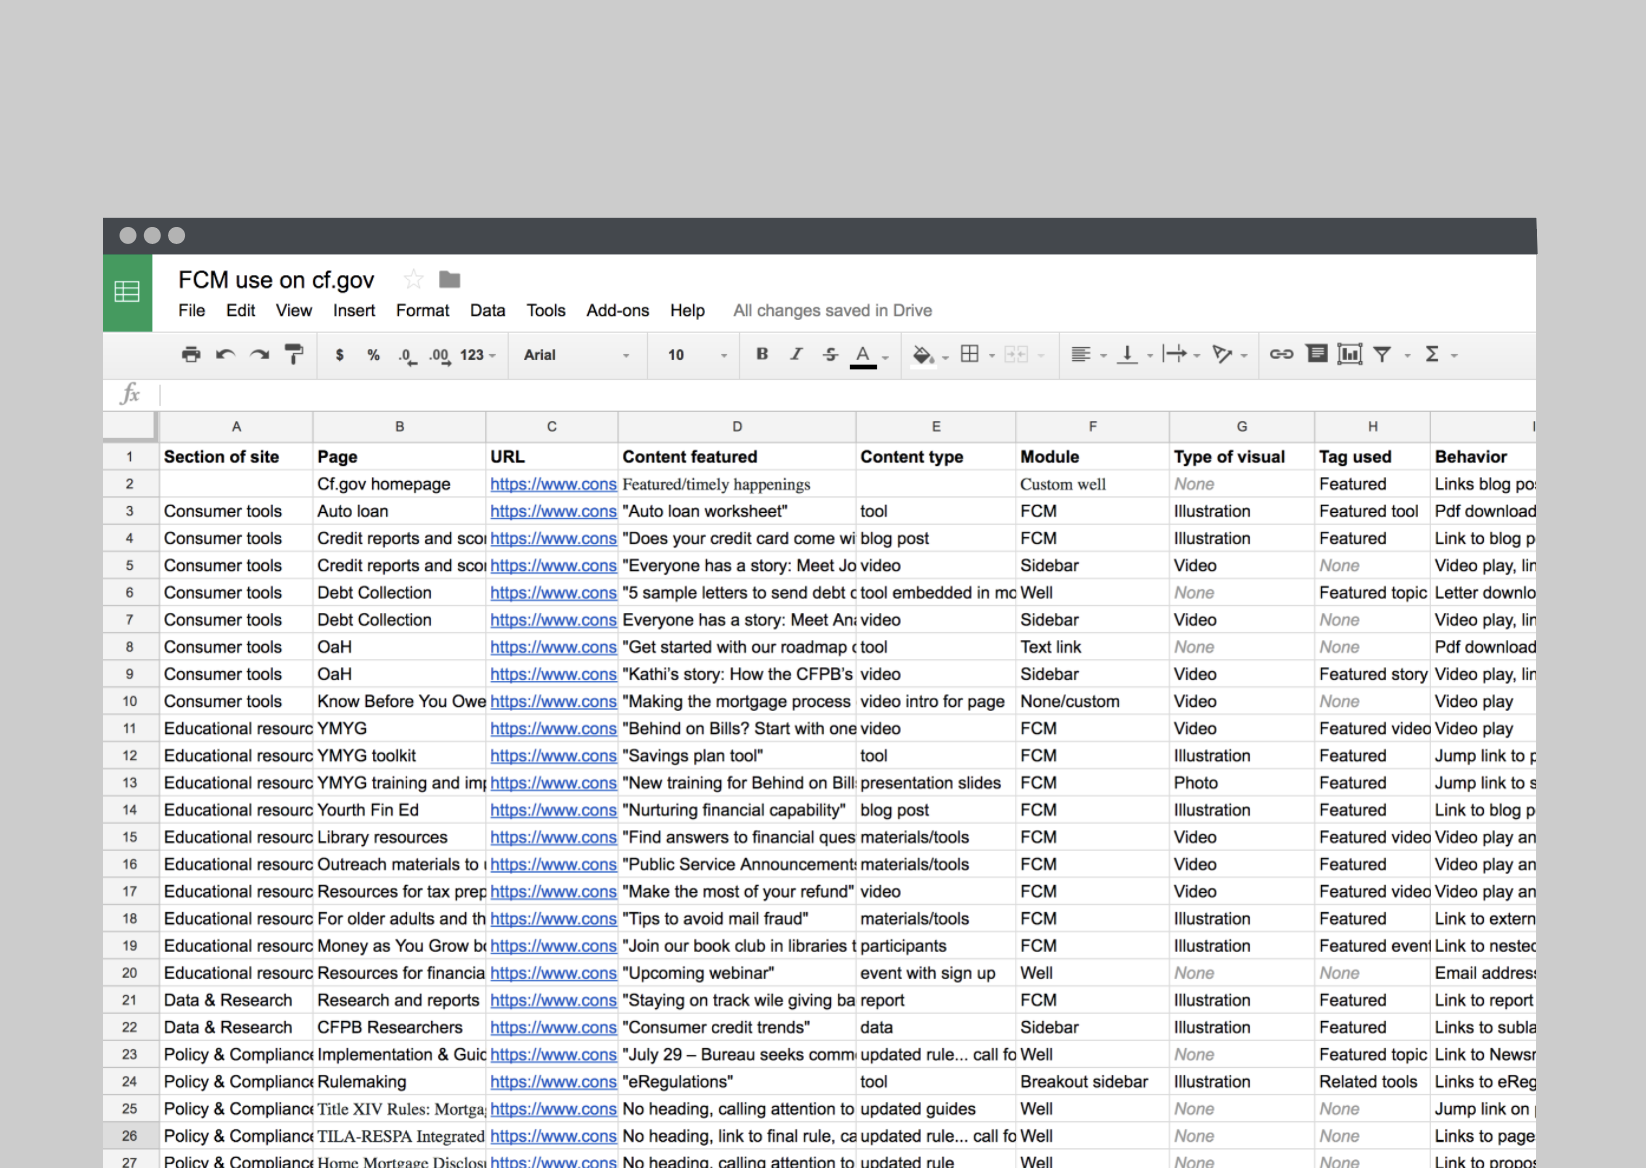Open the Add-ons menu
The image size is (1646, 1168).
618,311
